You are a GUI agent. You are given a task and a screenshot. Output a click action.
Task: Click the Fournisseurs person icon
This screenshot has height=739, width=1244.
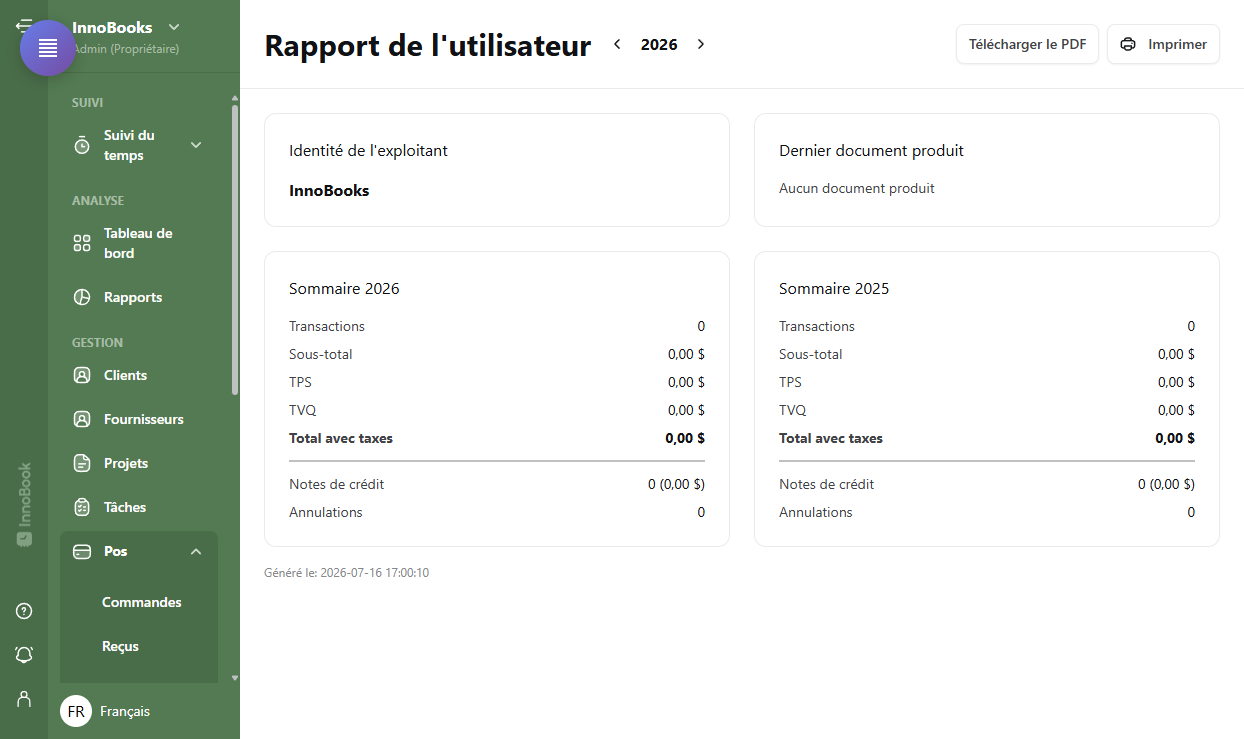(x=82, y=419)
